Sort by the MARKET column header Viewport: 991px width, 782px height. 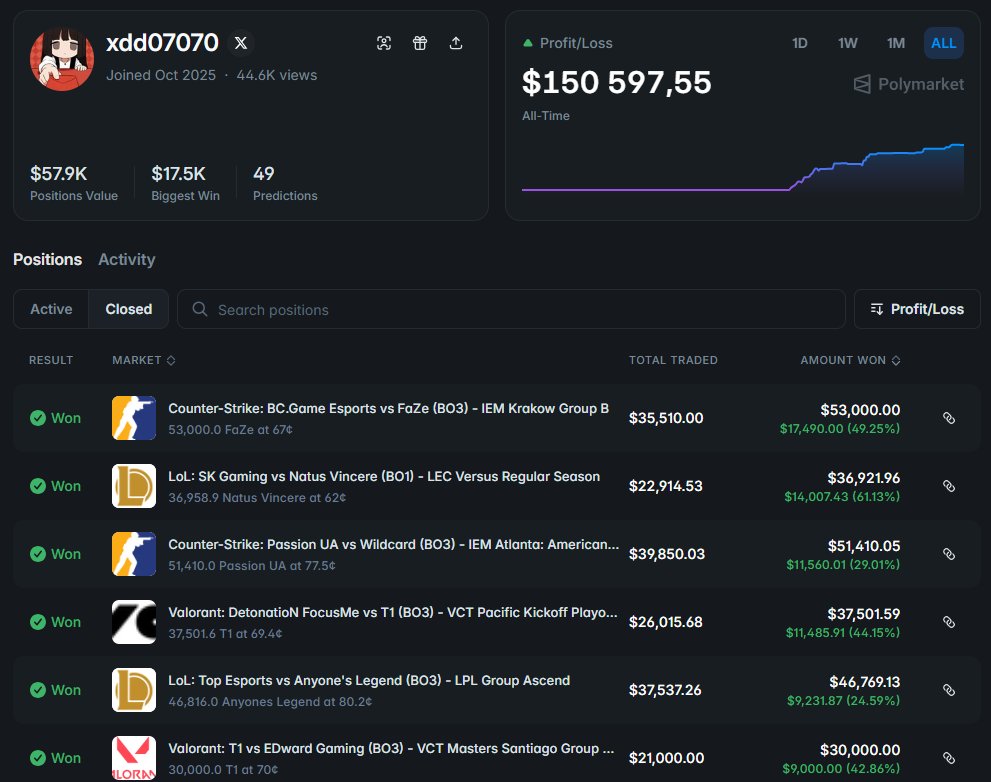pyautogui.click(x=143, y=360)
